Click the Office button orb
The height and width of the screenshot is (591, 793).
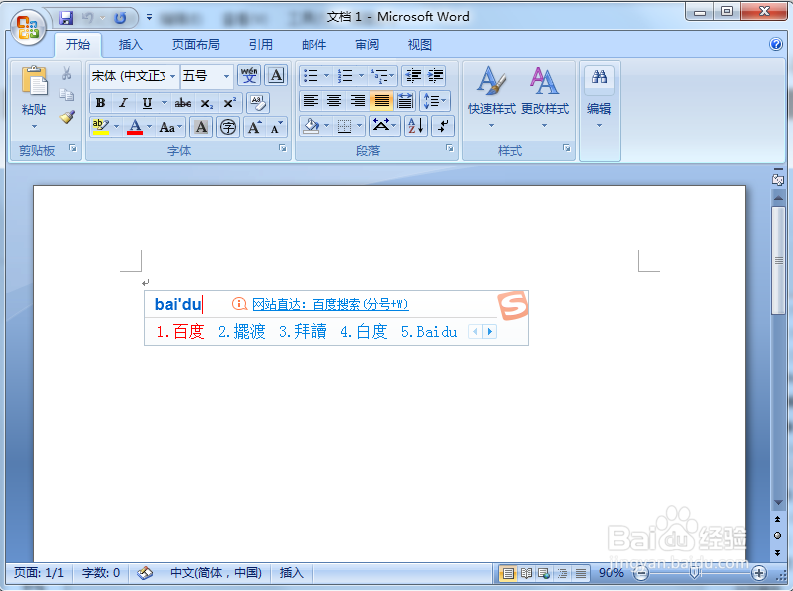(x=28, y=27)
